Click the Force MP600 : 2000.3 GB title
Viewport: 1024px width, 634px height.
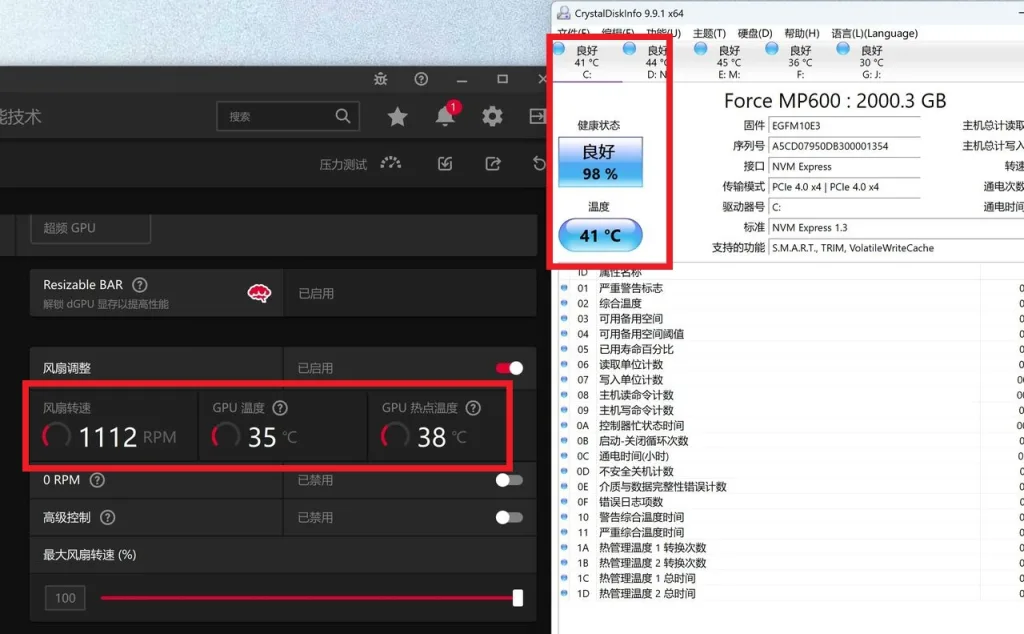pos(835,101)
